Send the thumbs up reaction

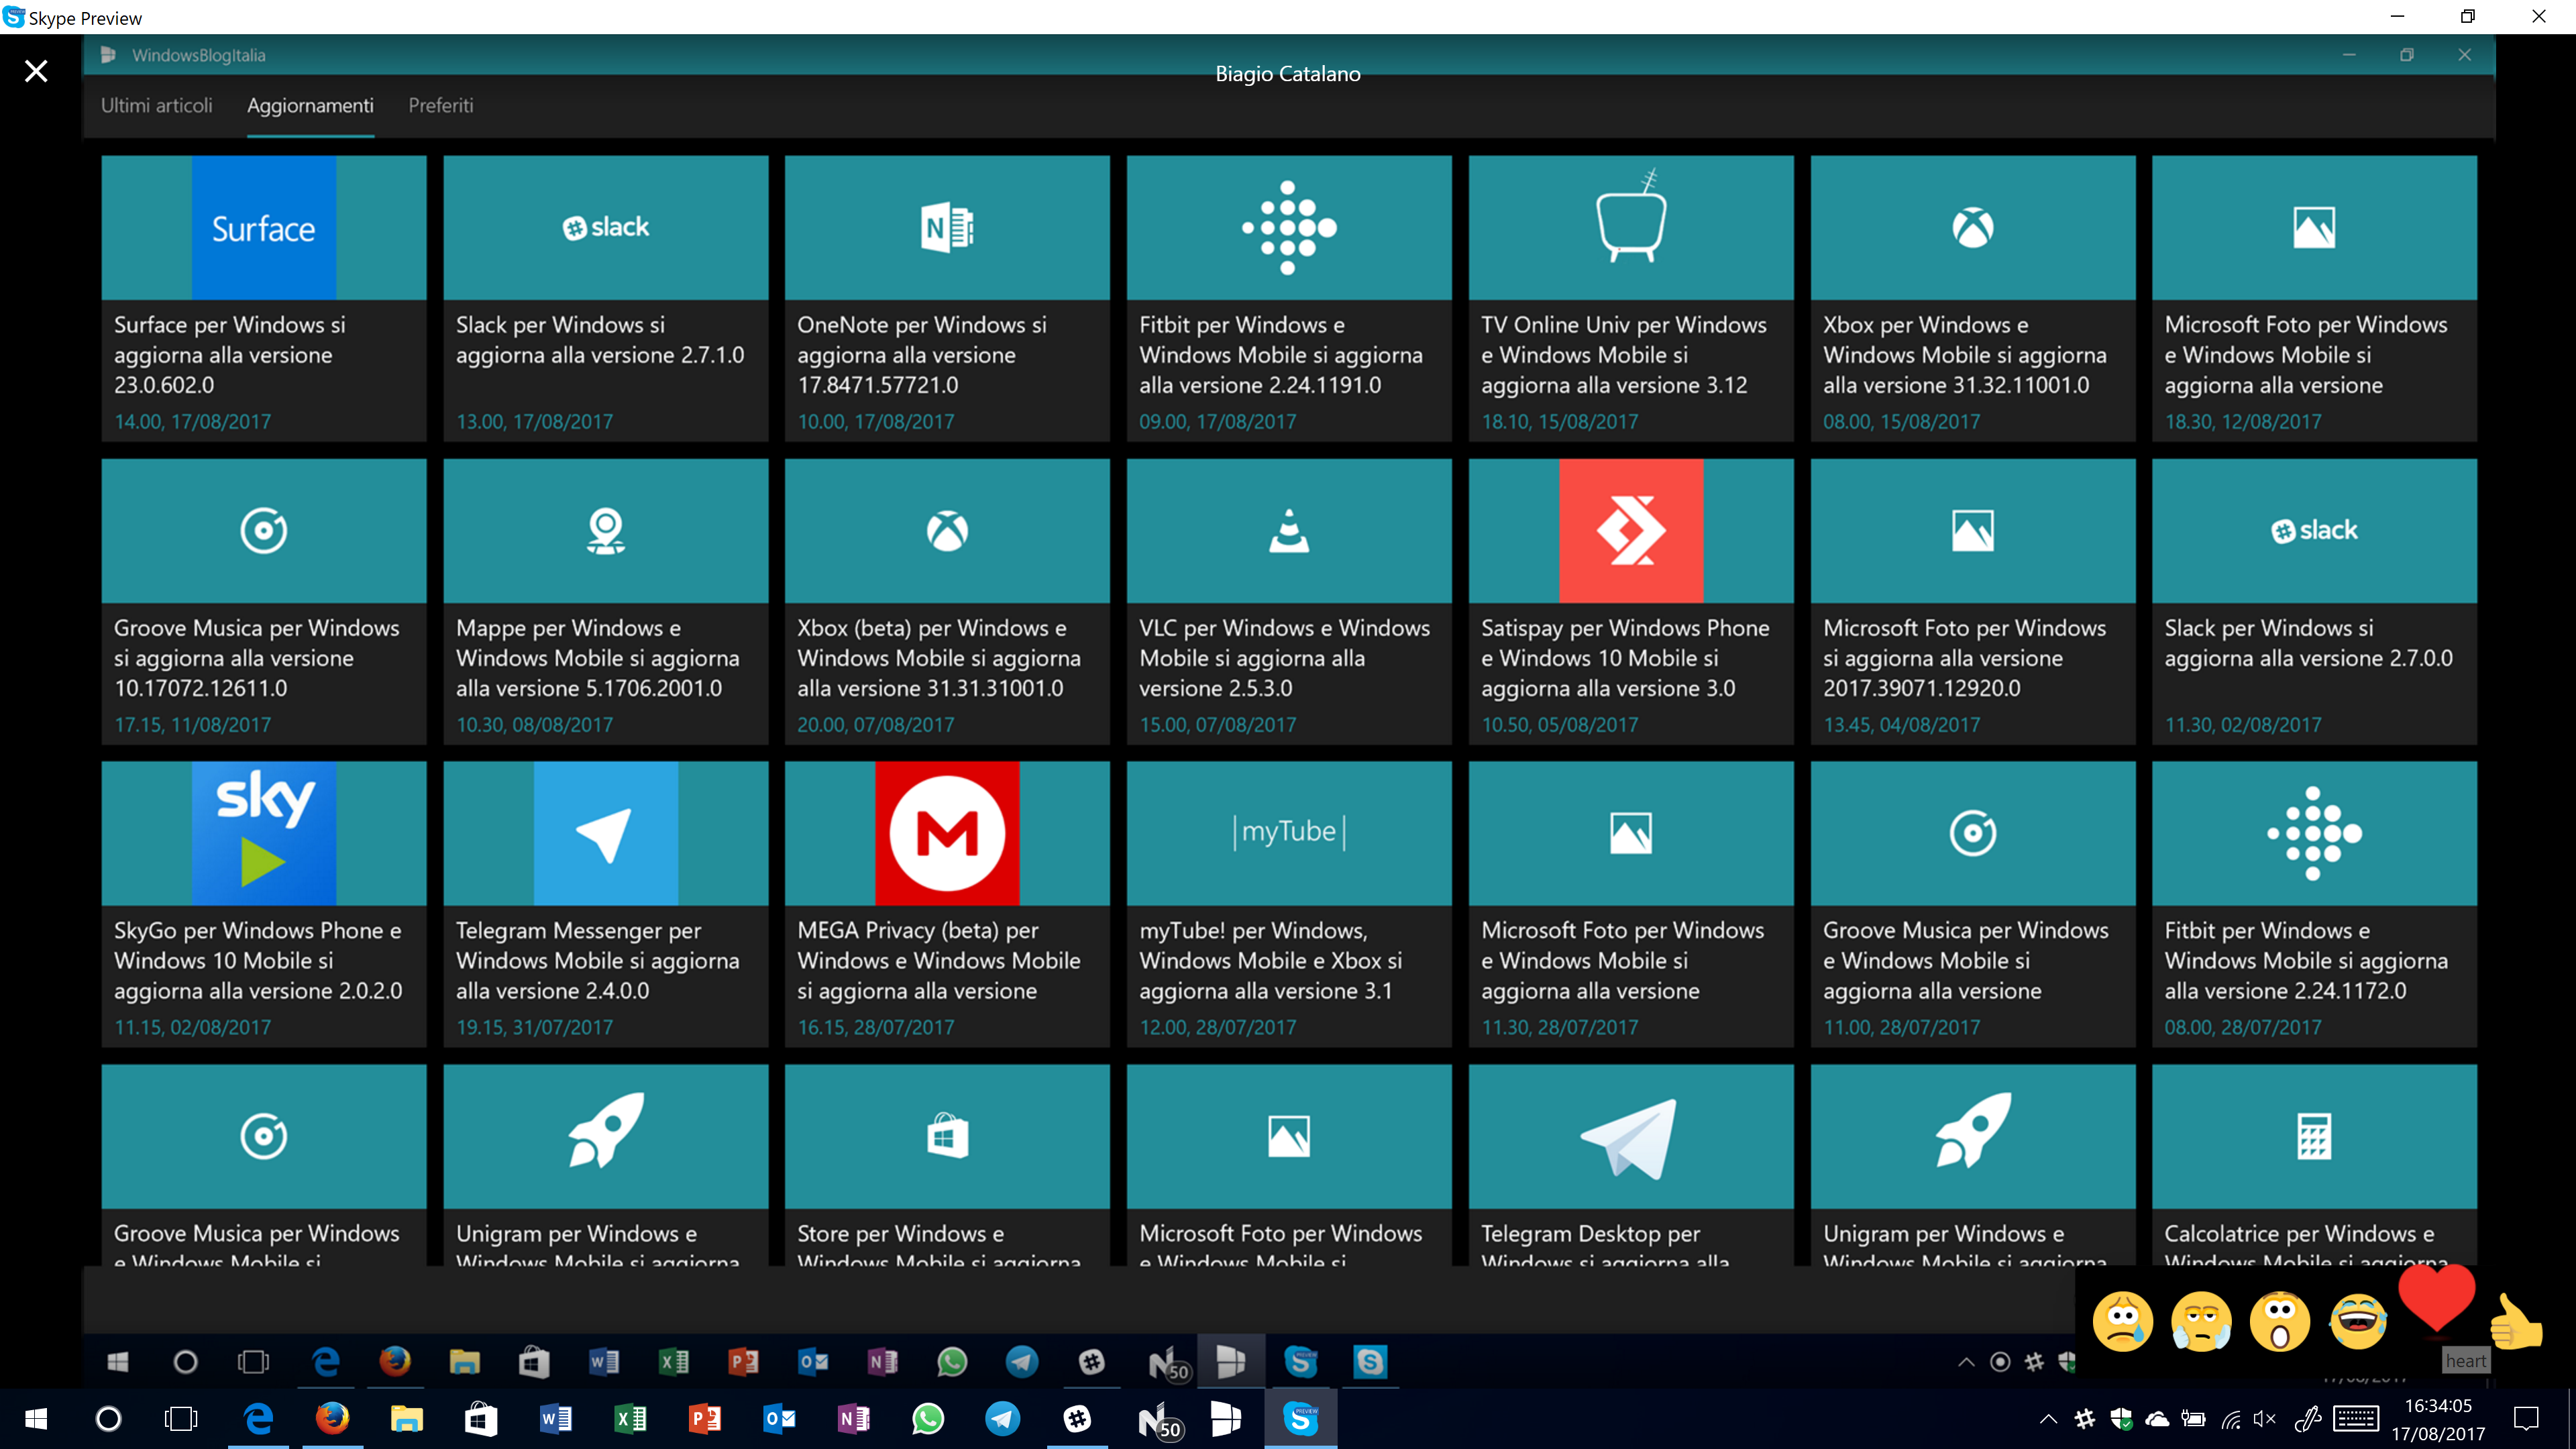point(2516,1322)
